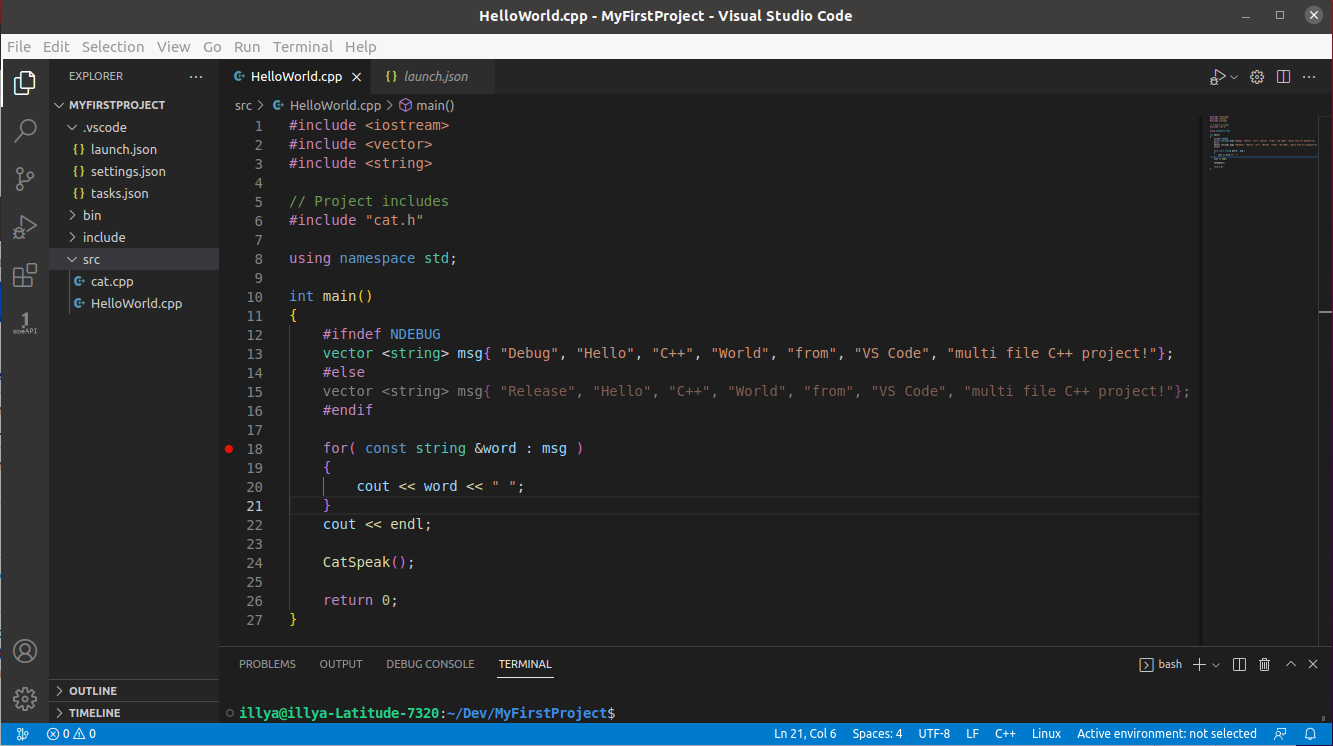This screenshot has height=746, width=1333.
Task: Toggle the breakpoint on line 18
Action: pyautogui.click(x=229, y=449)
